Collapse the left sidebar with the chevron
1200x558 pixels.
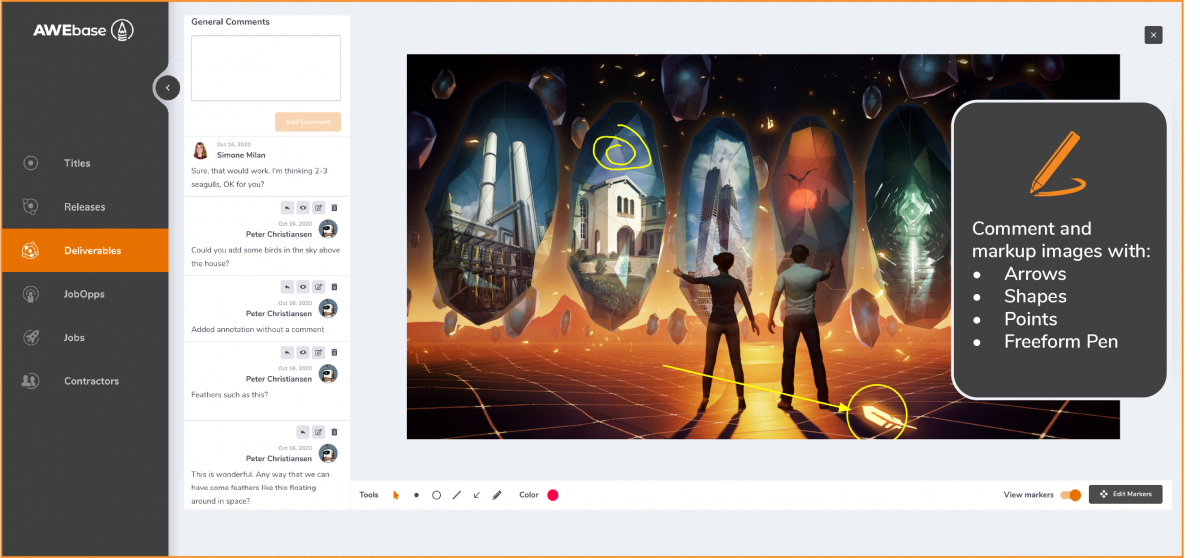[168, 88]
